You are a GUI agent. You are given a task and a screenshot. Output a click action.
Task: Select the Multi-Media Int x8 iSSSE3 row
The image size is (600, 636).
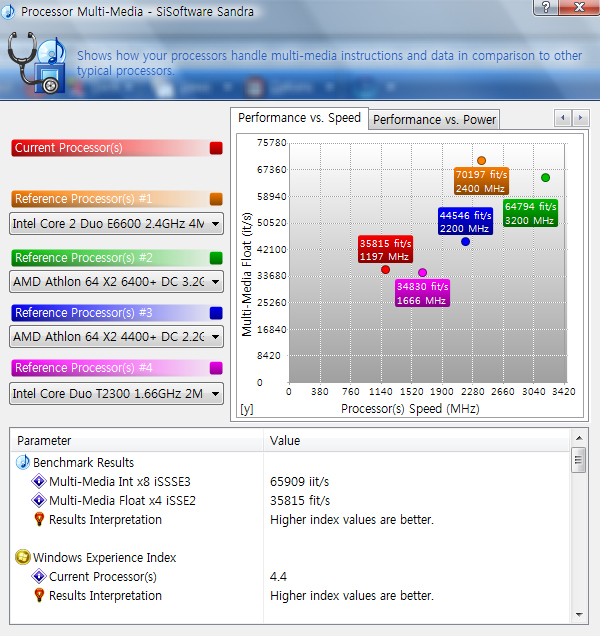[x=290, y=481]
